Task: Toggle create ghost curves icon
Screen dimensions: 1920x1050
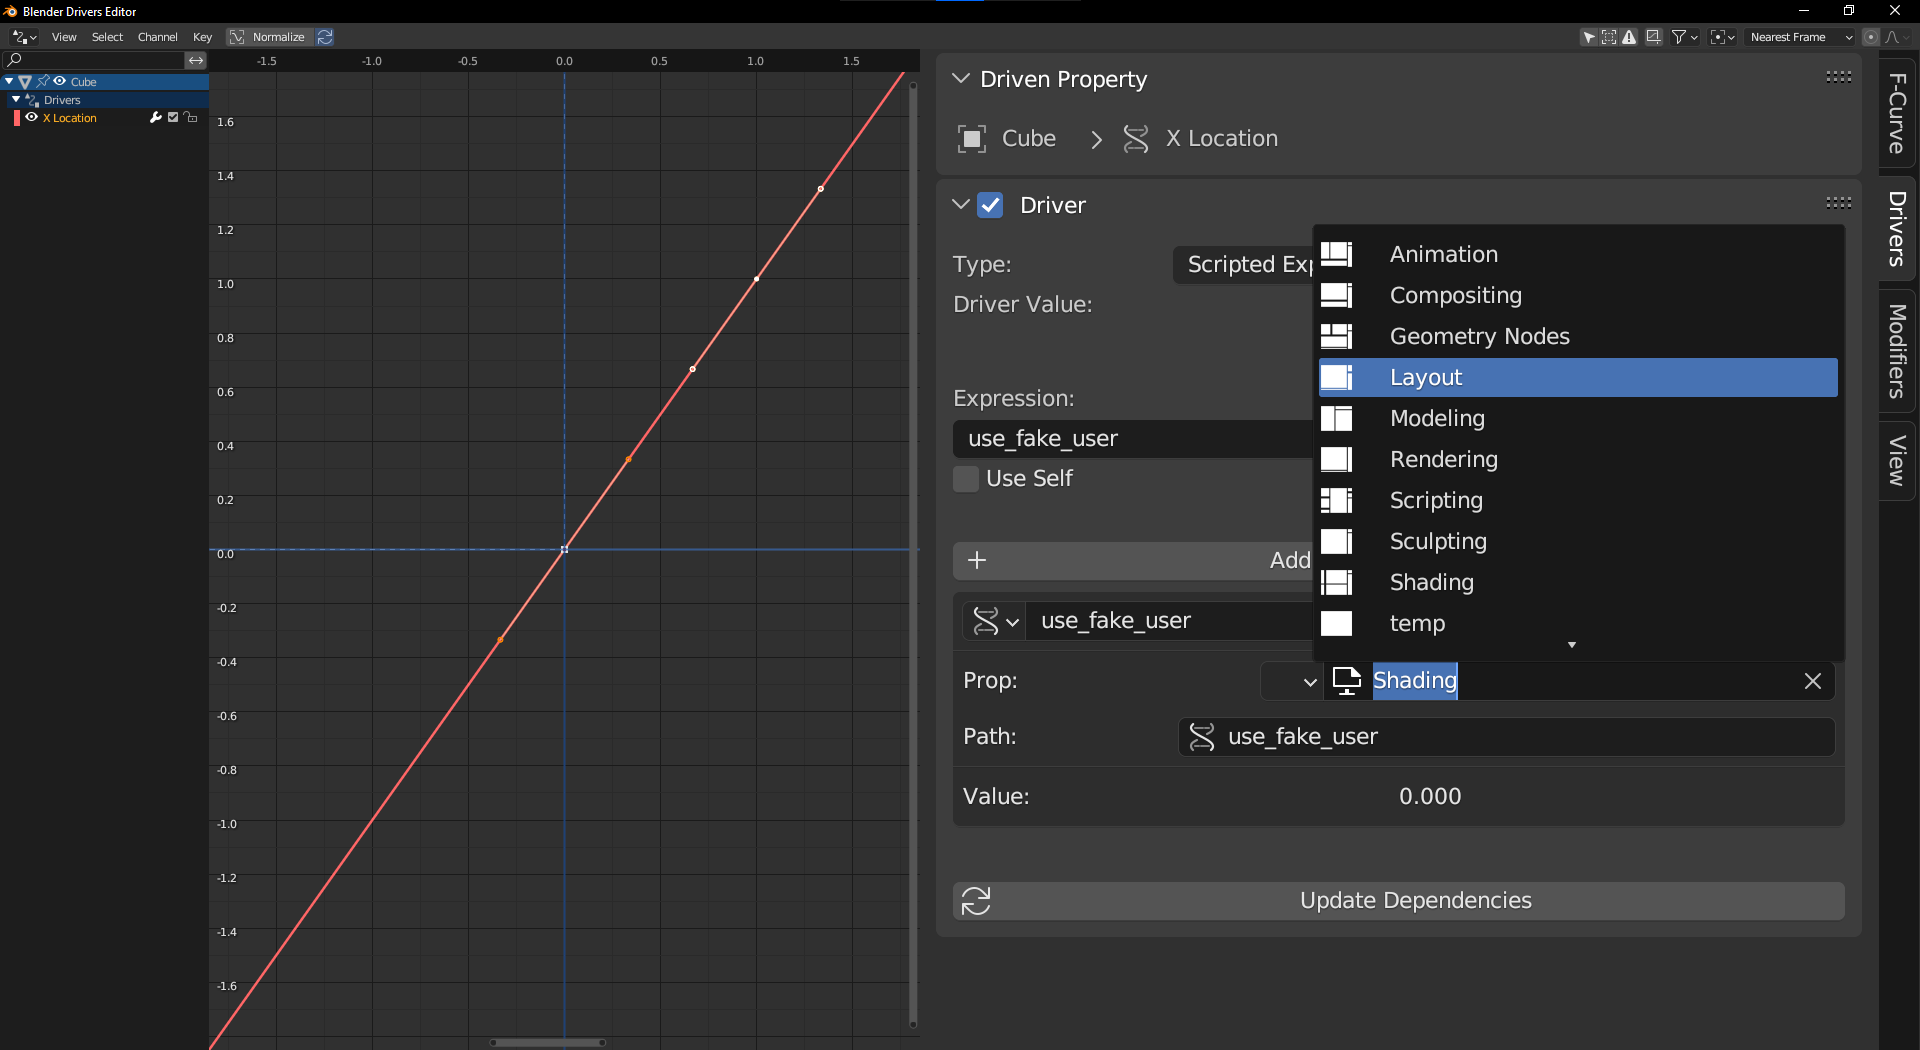Action: [x=1654, y=37]
